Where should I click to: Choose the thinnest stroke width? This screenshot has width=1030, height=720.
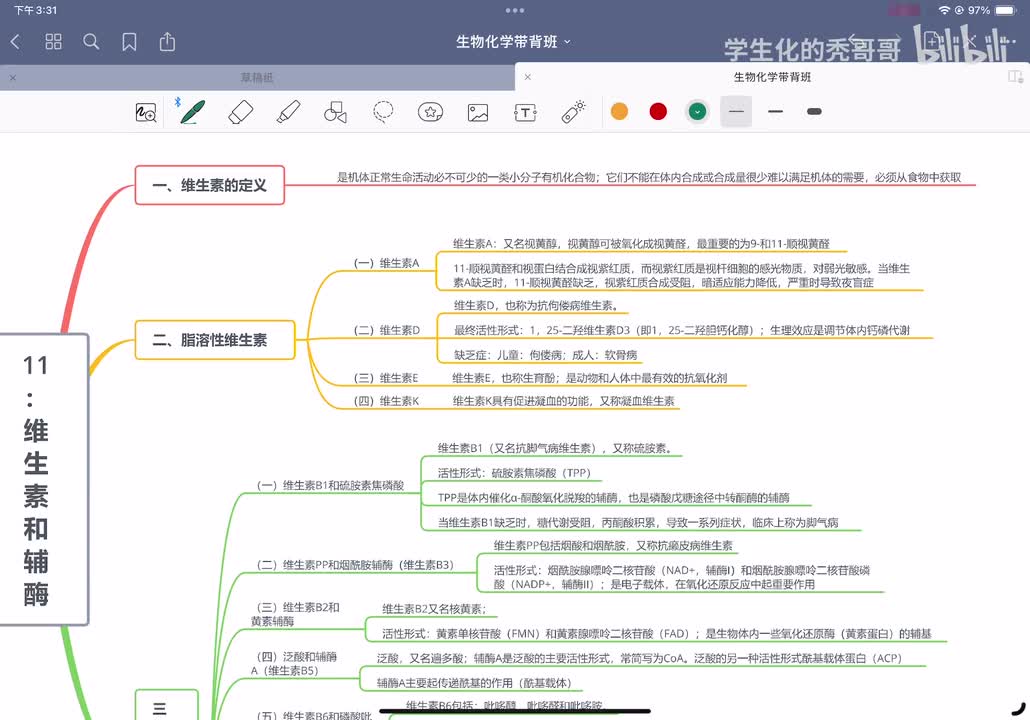pyautogui.click(x=736, y=112)
